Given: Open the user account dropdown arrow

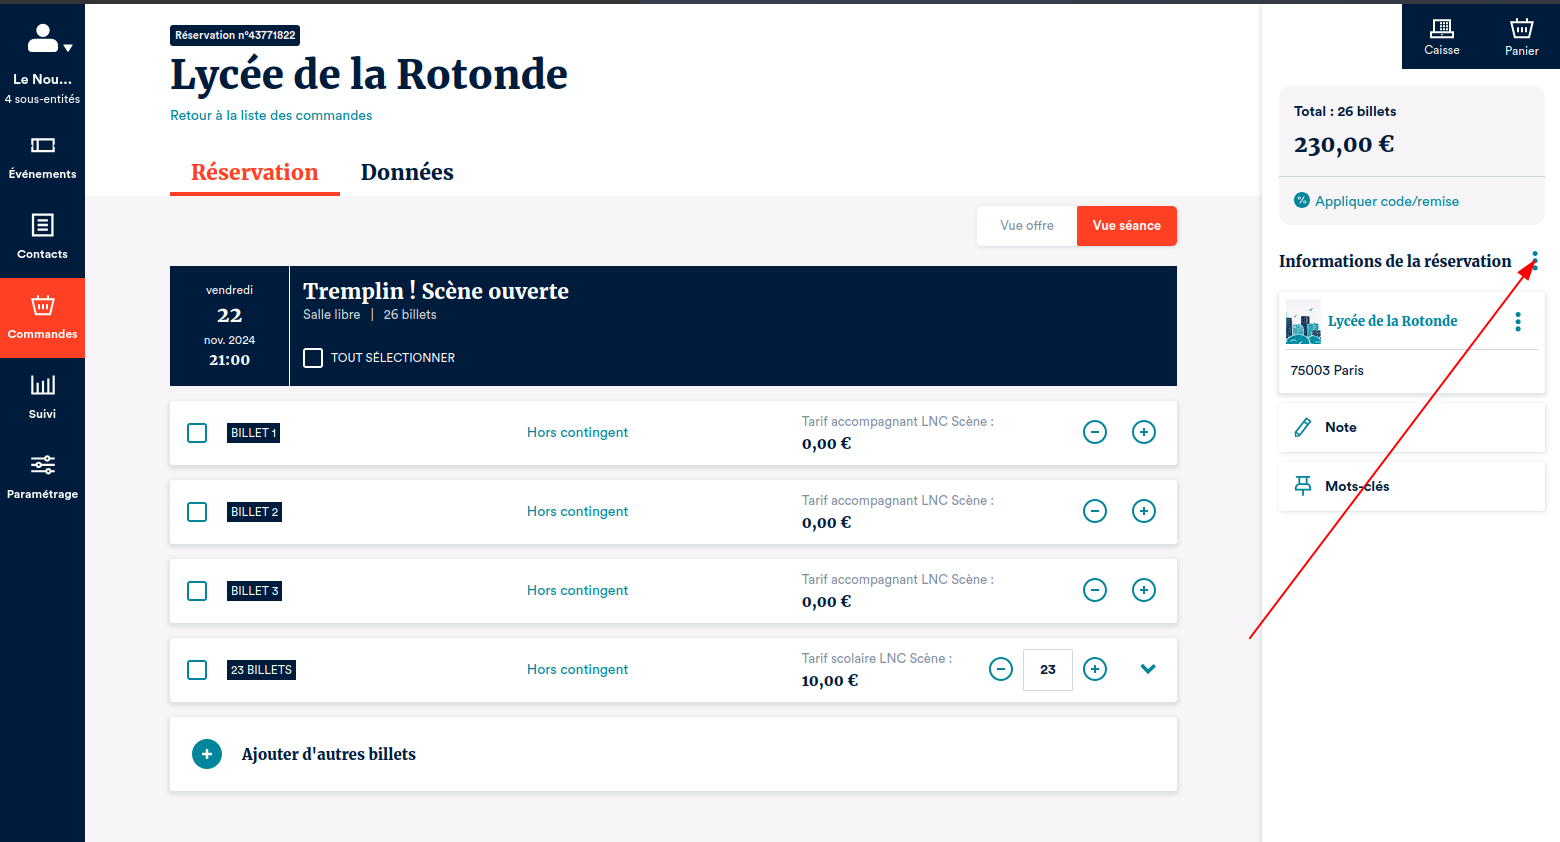Looking at the screenshot, I should click(68, 48).
